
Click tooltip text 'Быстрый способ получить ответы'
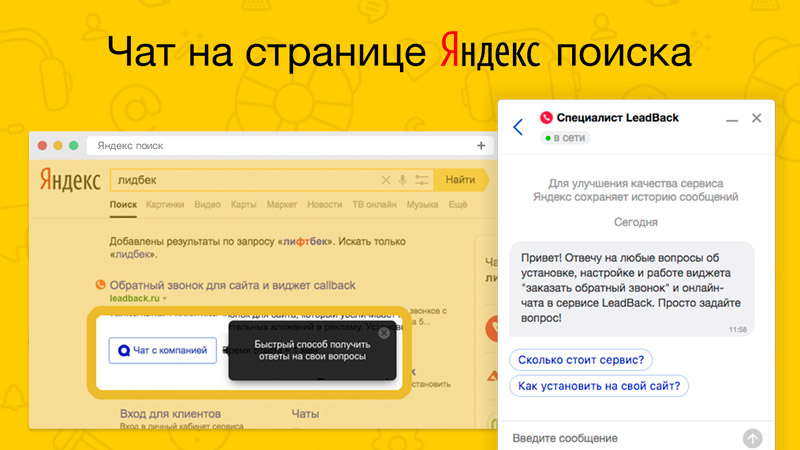pyautogui.click(x=312, y=350)
